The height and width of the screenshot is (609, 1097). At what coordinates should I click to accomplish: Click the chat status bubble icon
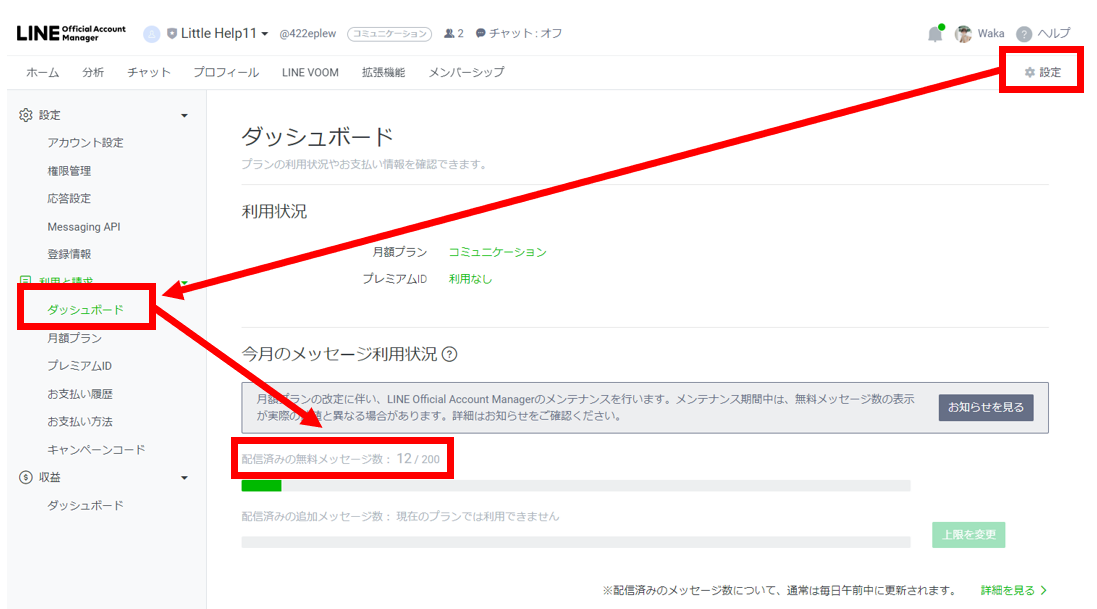point(481,34)
